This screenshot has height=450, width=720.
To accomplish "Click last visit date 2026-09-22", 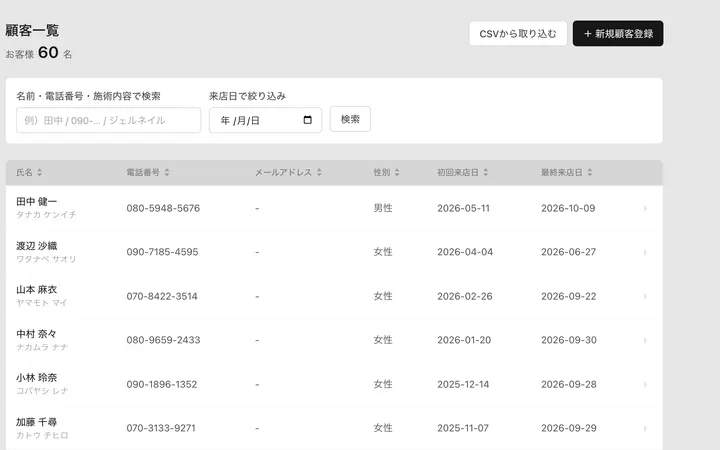I will click(568, 296).
